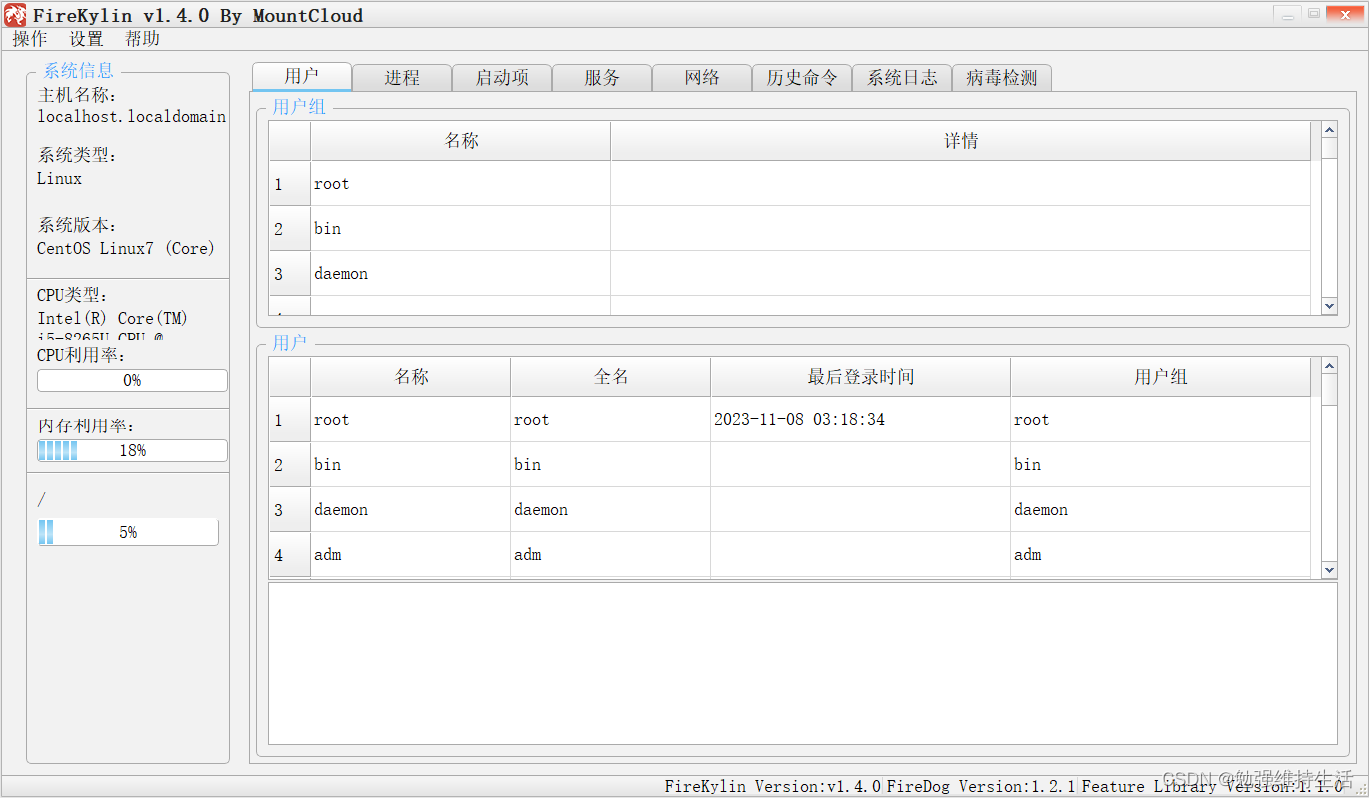Click the 名称 column header in users table
Screen dimensions: 1369x798
pyautogui.click(x=410, y=376)
